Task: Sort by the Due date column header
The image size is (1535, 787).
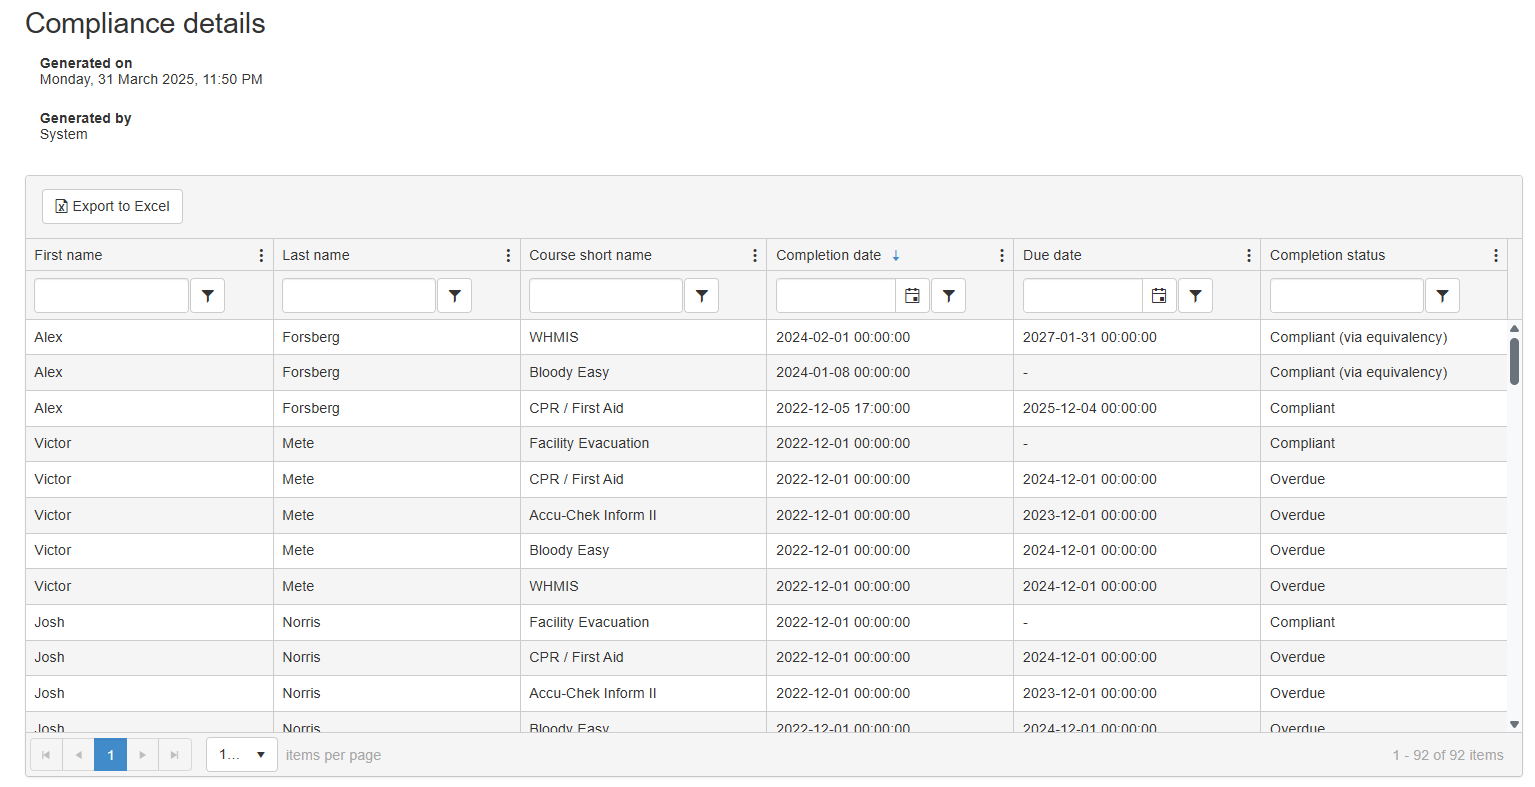Action: tap(1052, 256)
